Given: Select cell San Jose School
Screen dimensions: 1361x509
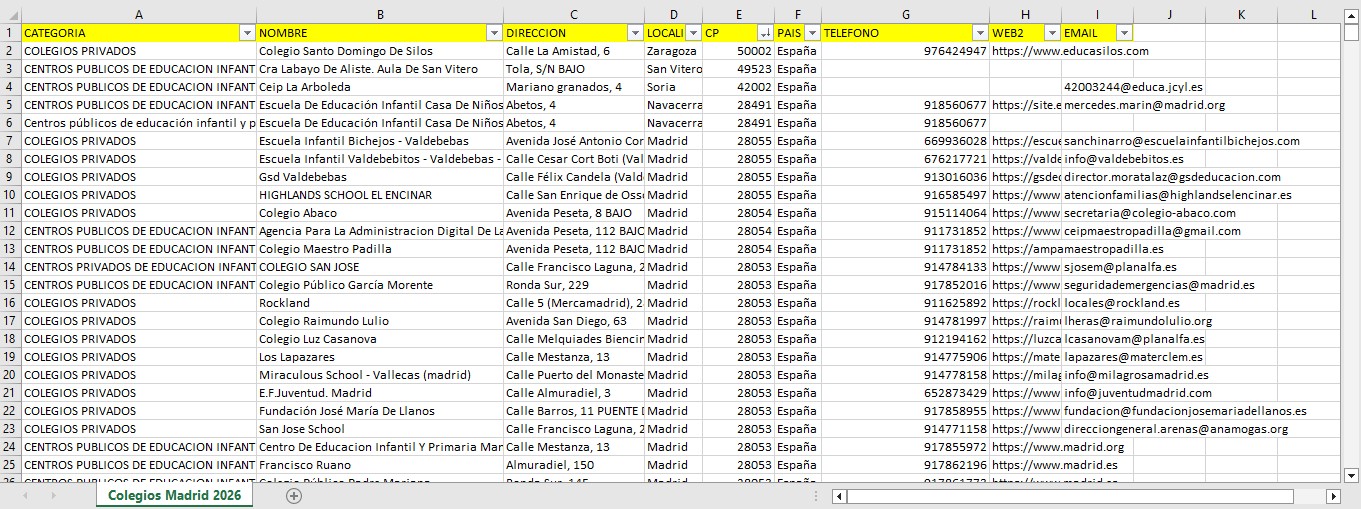Looking at the screenshot, I should pos(379,429).
